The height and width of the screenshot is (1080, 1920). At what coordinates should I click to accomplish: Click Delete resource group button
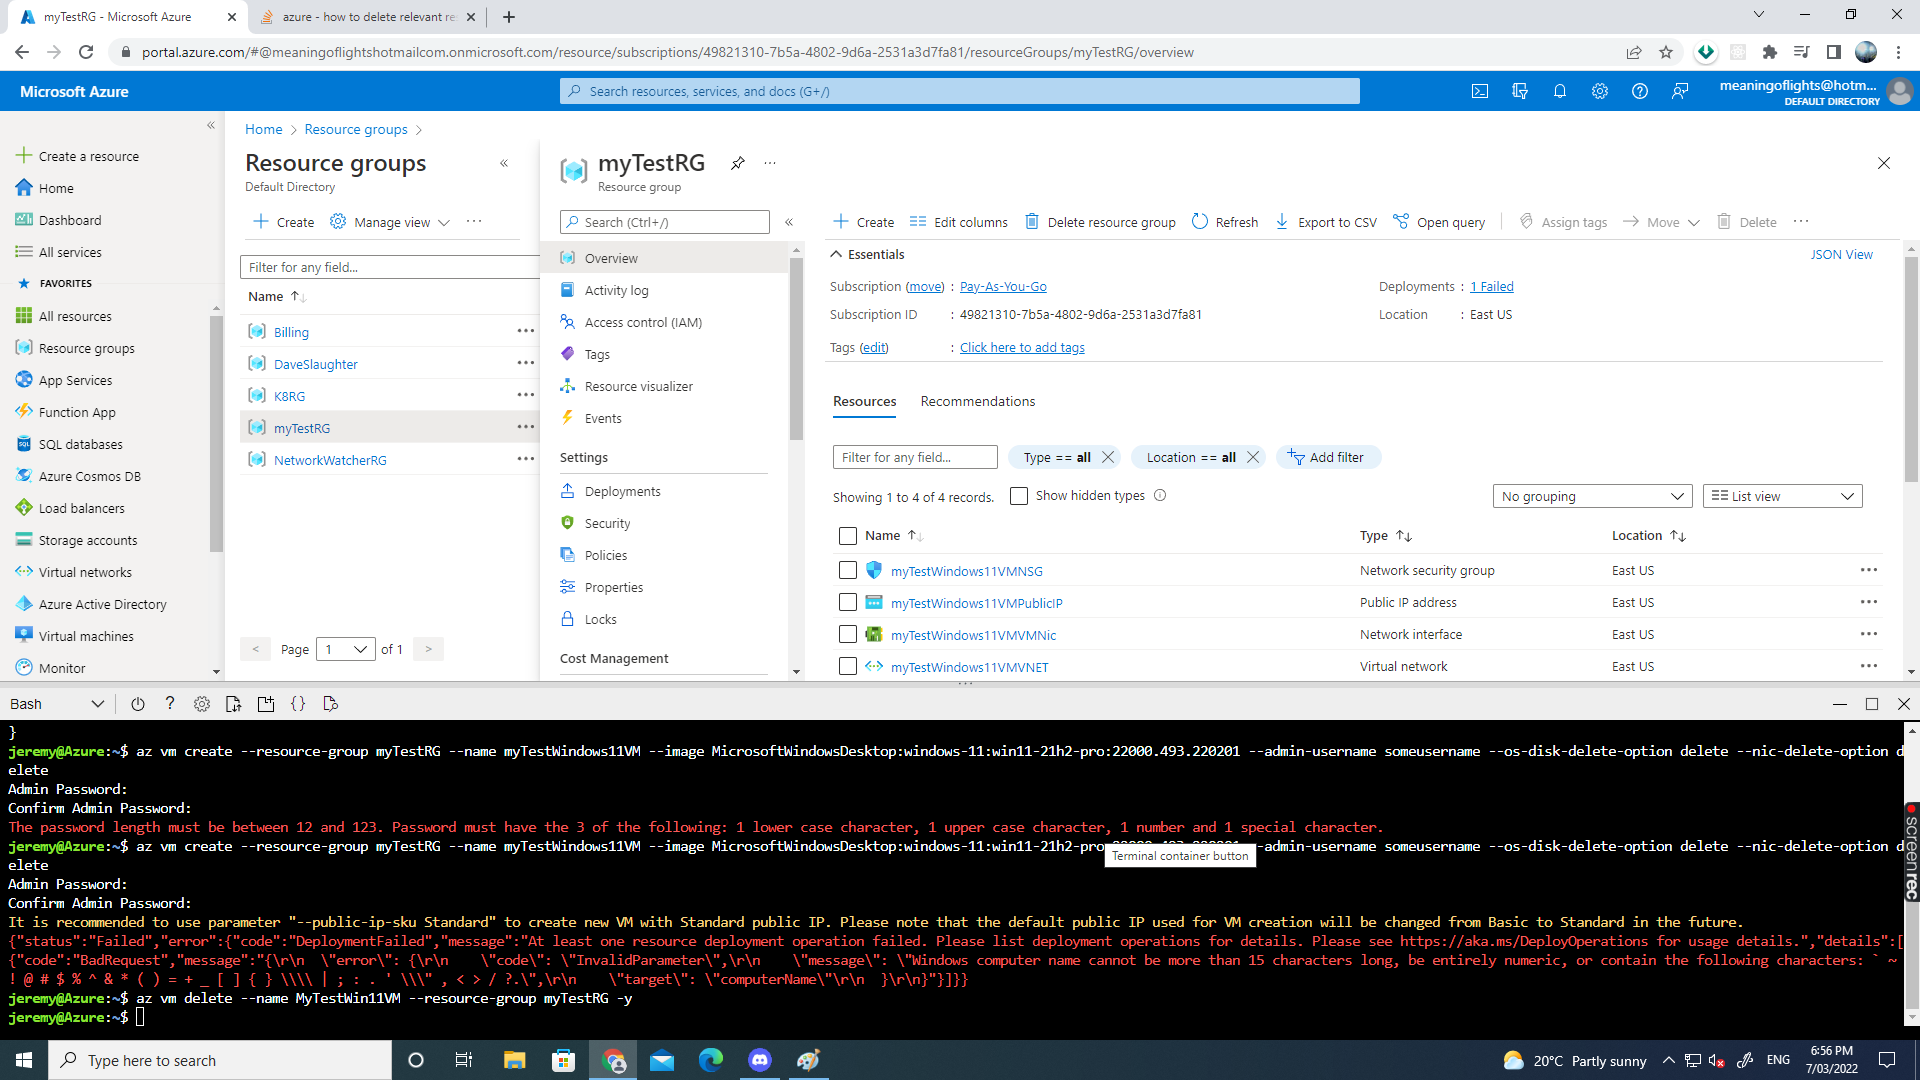click(x=1100, y=222)
